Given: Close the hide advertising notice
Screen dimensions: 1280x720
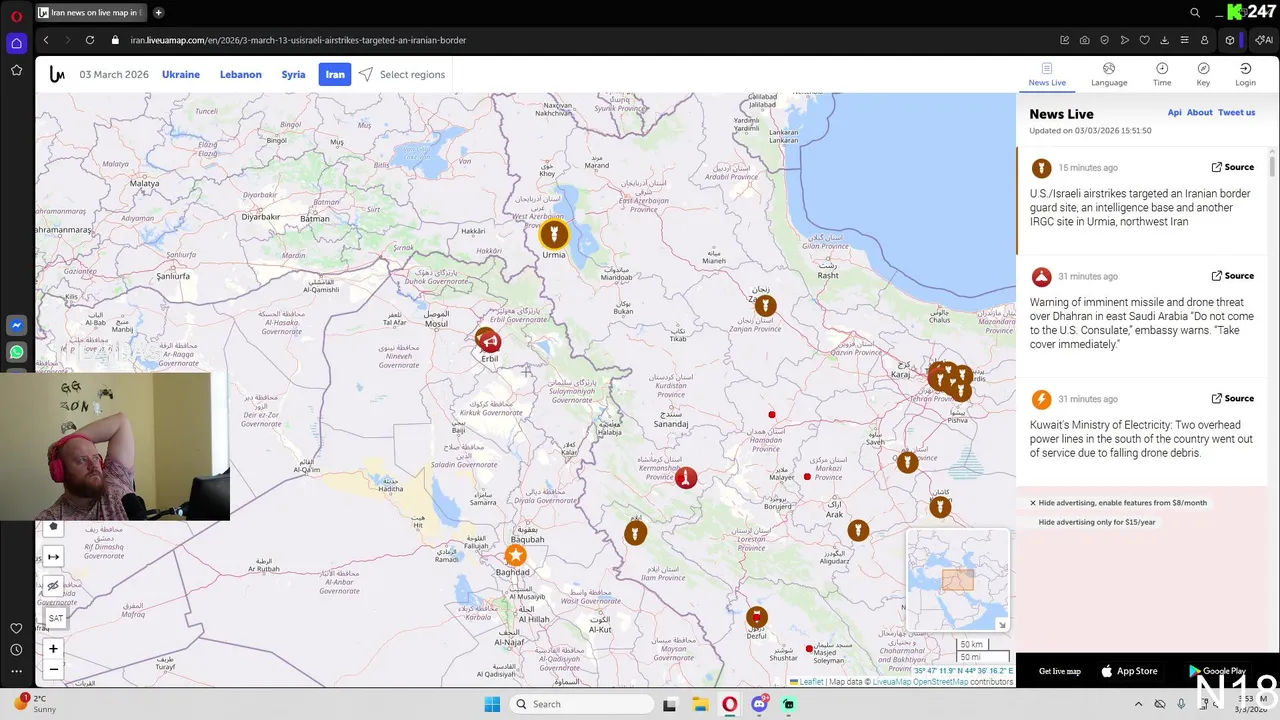Looking at the screenshot, I should (x=1033, y=503).
